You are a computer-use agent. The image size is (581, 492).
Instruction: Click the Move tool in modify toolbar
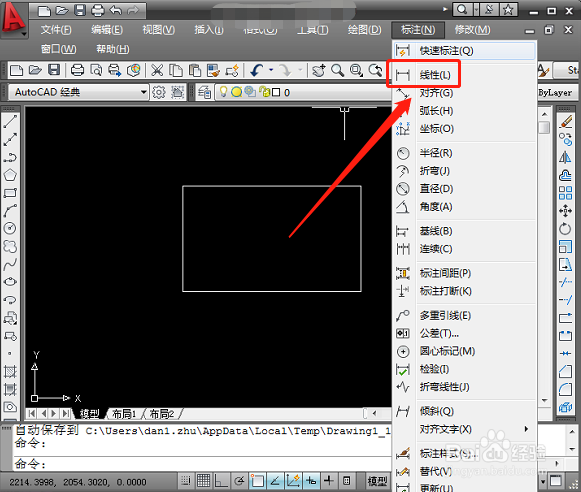click(565, 210)
